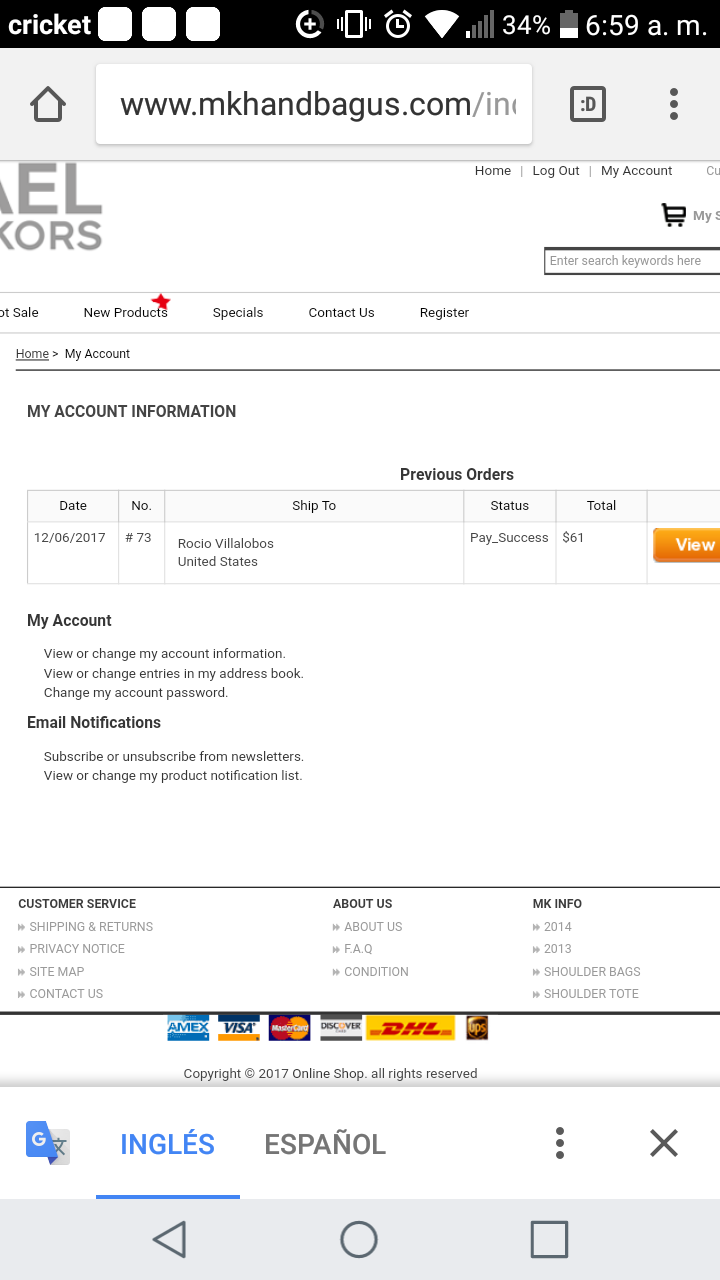Focus the URL address bar
This screenshot has height=1280, width=720.
click(314, 104)
